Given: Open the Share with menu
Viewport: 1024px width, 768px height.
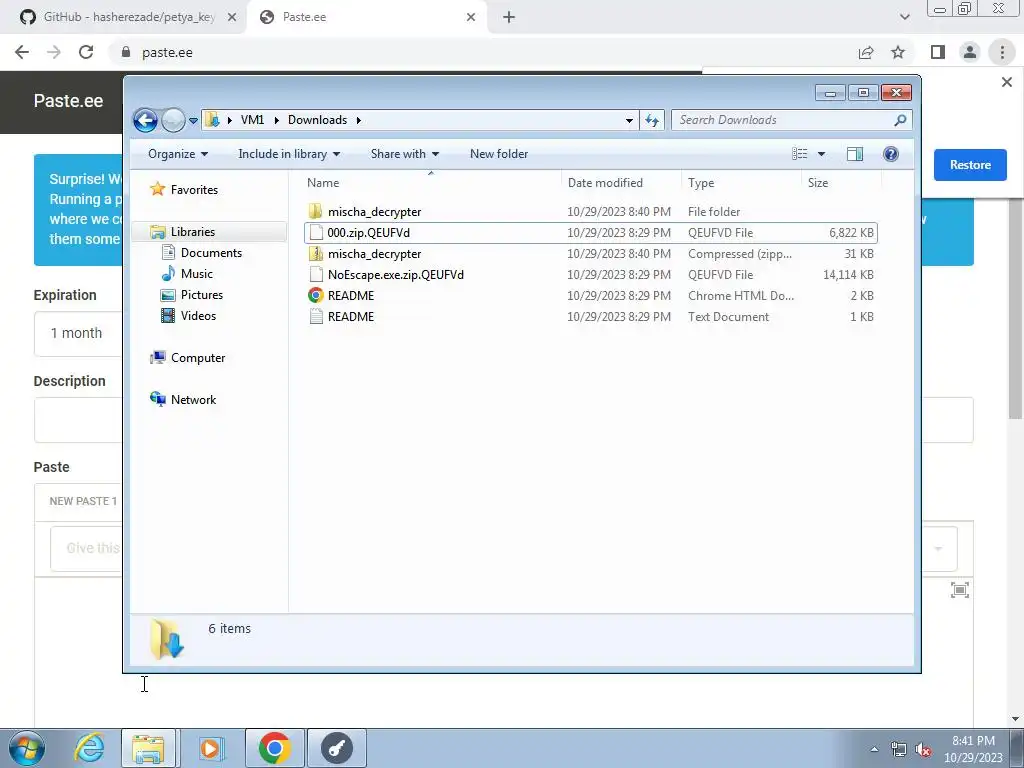Looking at the screenshot, I should [x=404, y=154].
